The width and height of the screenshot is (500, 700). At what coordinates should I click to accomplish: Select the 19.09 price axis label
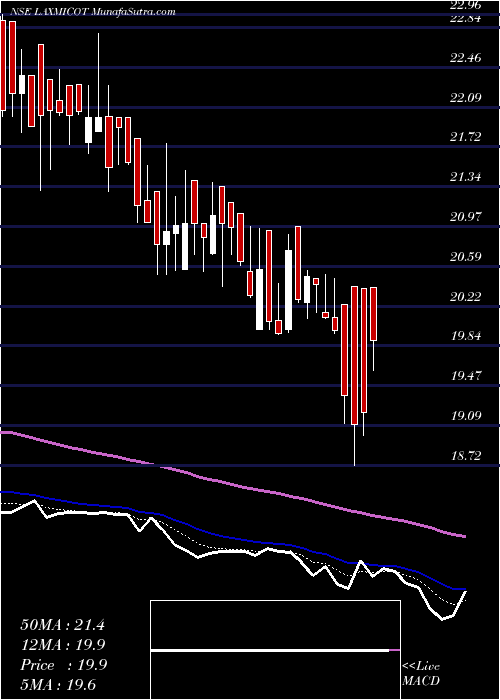pos(466,416)
